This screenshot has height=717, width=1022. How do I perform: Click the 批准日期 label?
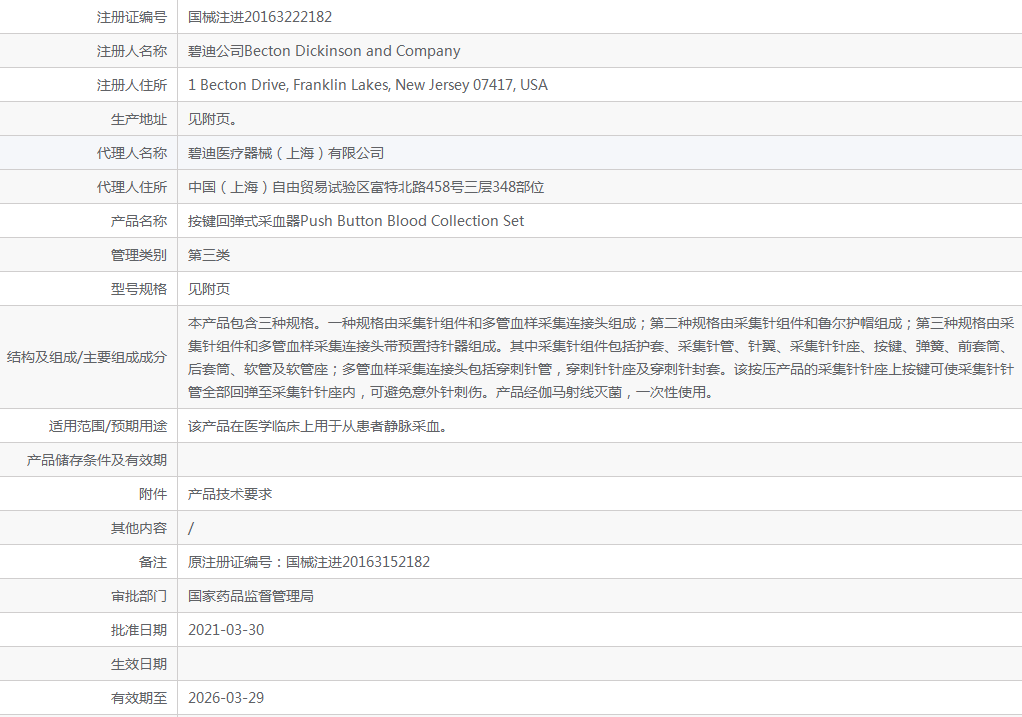click(x=139, y=630)
